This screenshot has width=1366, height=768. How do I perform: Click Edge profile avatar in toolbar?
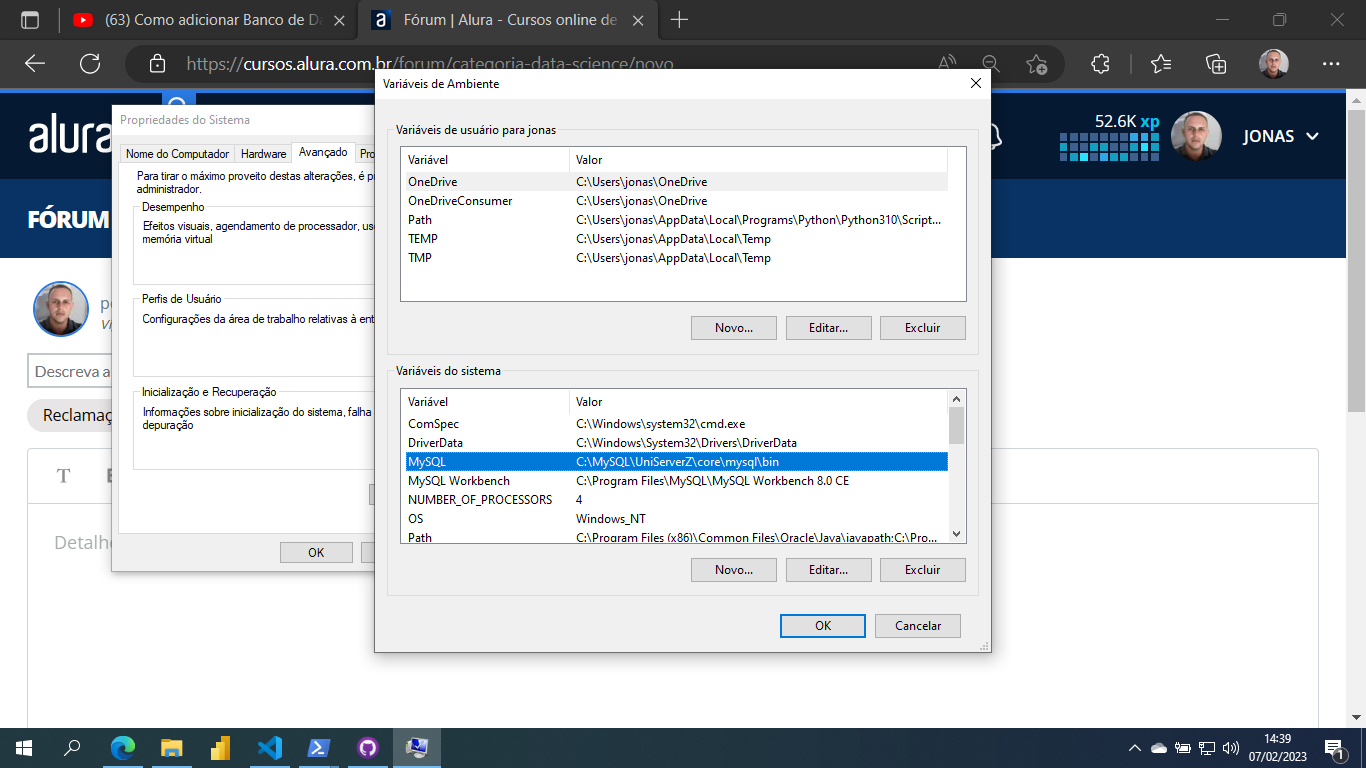1273,64
